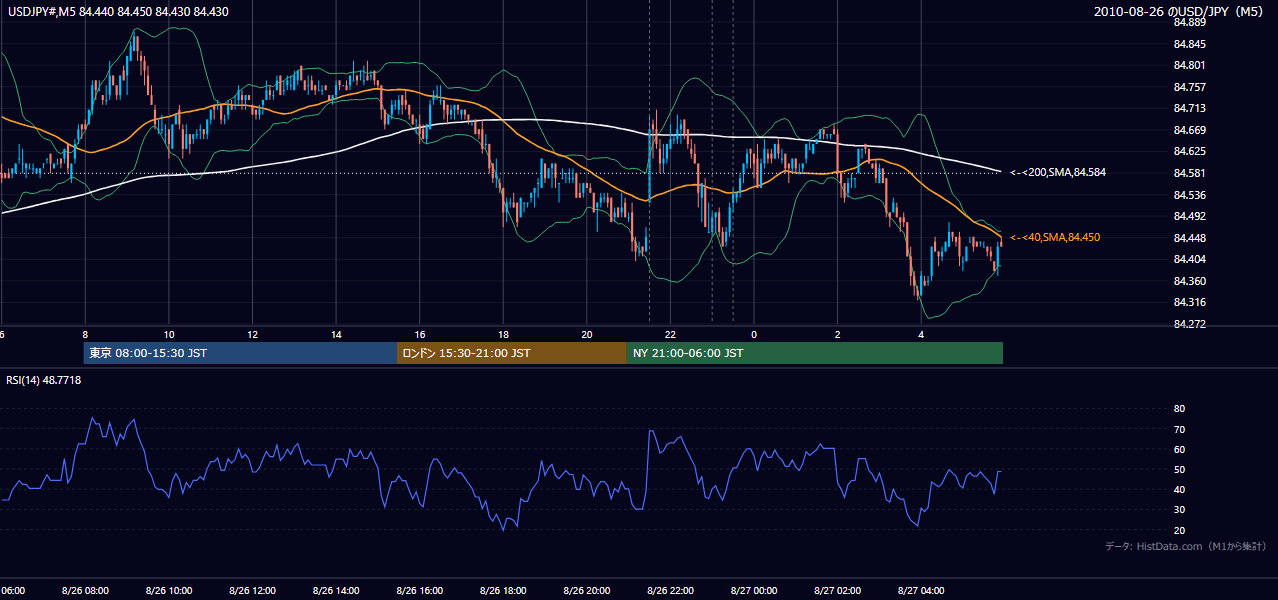Screen dimensions: 1278x600
Task: Click the 84.316 price axis label
Action: pyautogui.click(x=1189, y=302)
